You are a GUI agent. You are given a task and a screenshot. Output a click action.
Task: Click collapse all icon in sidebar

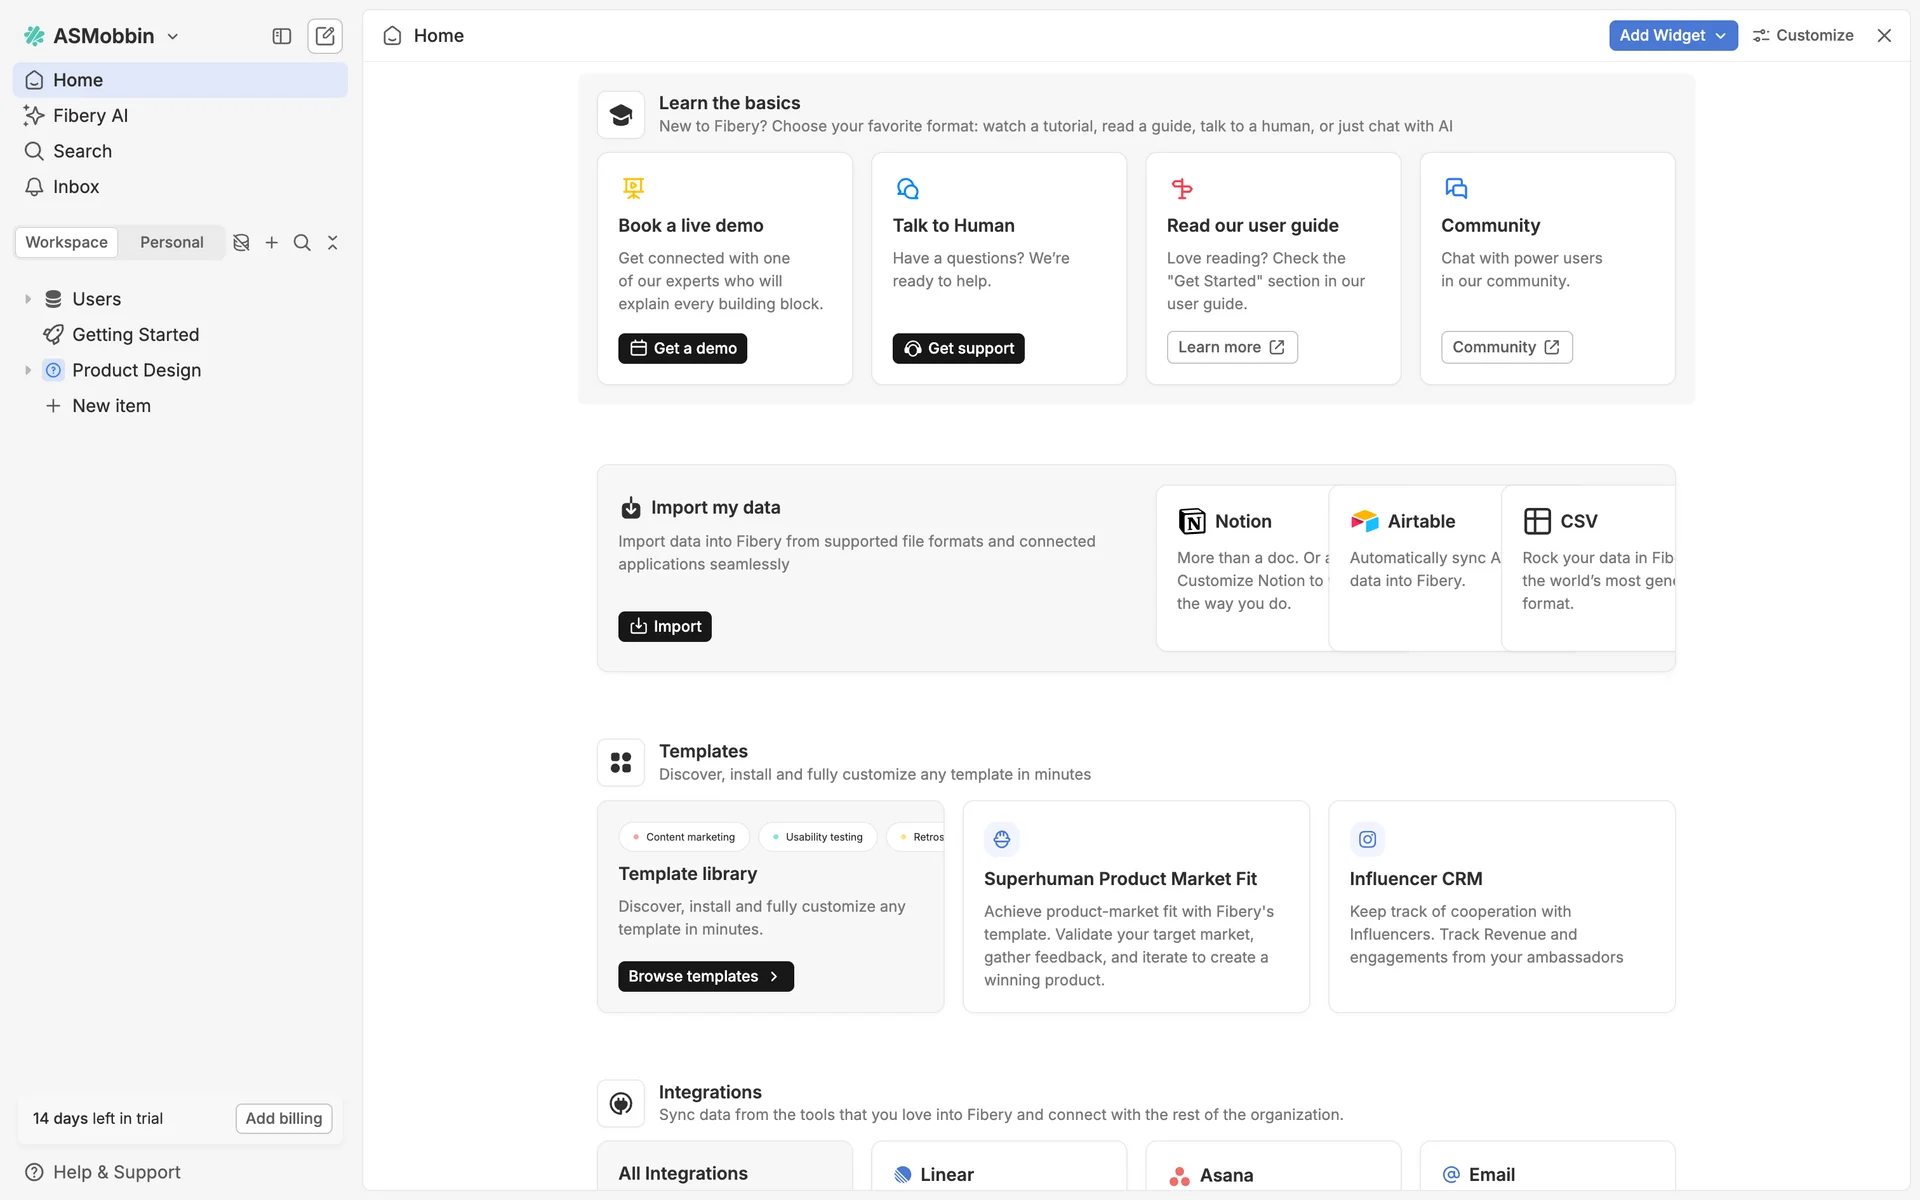tap(333, 243)
